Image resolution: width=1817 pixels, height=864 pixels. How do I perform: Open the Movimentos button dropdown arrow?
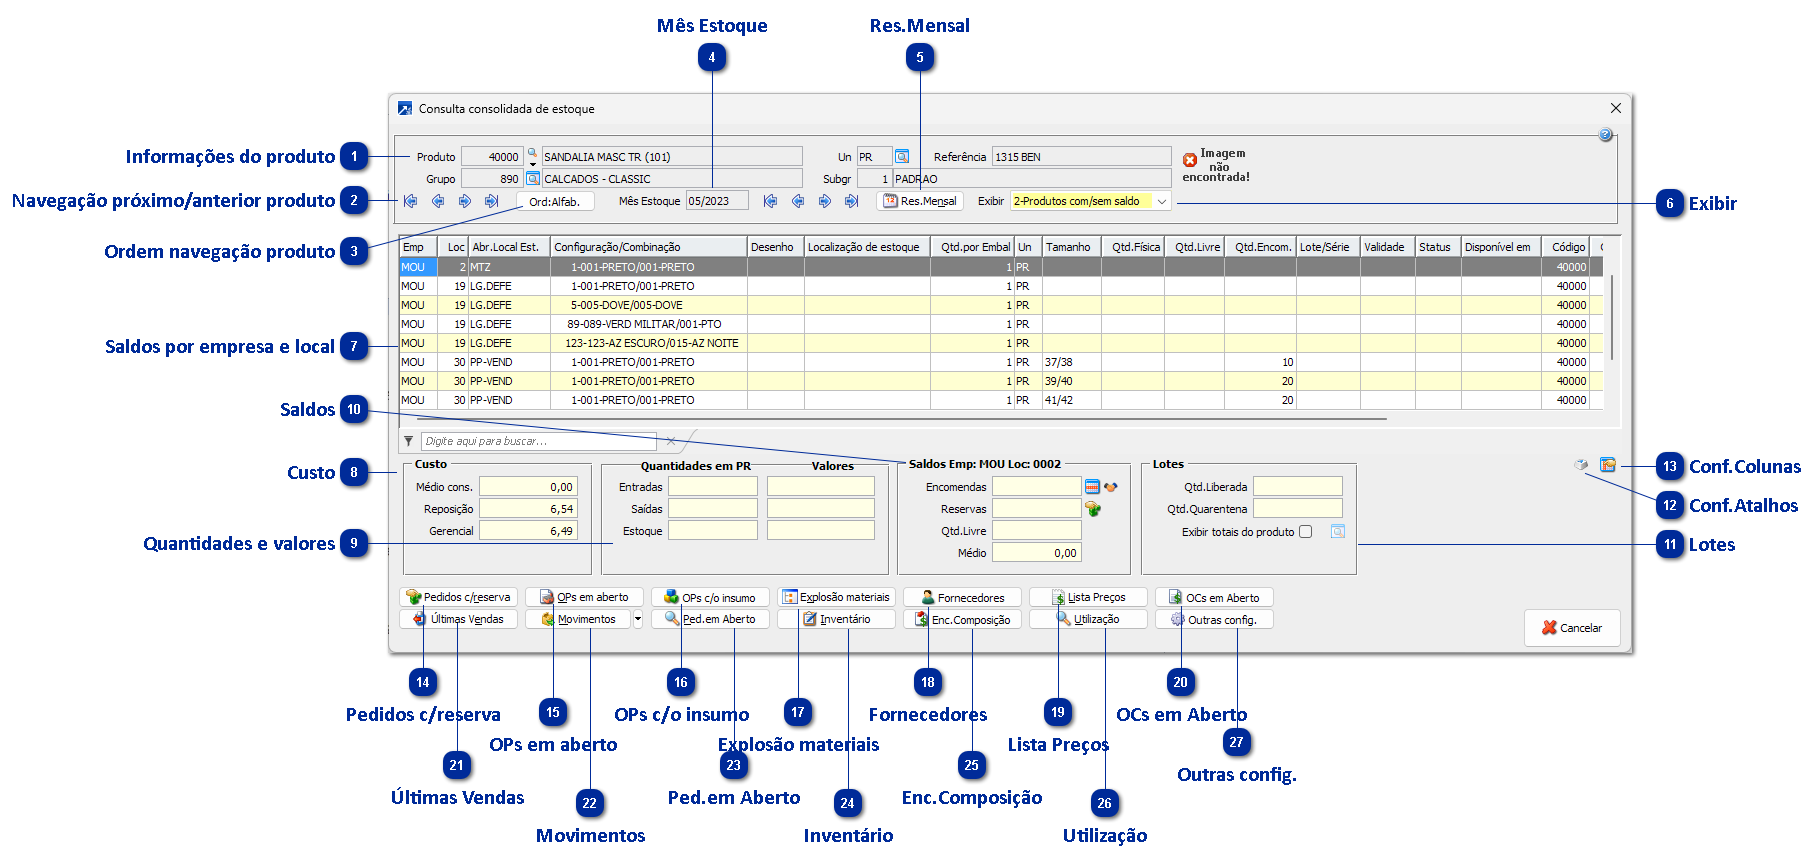click(638, 619)
